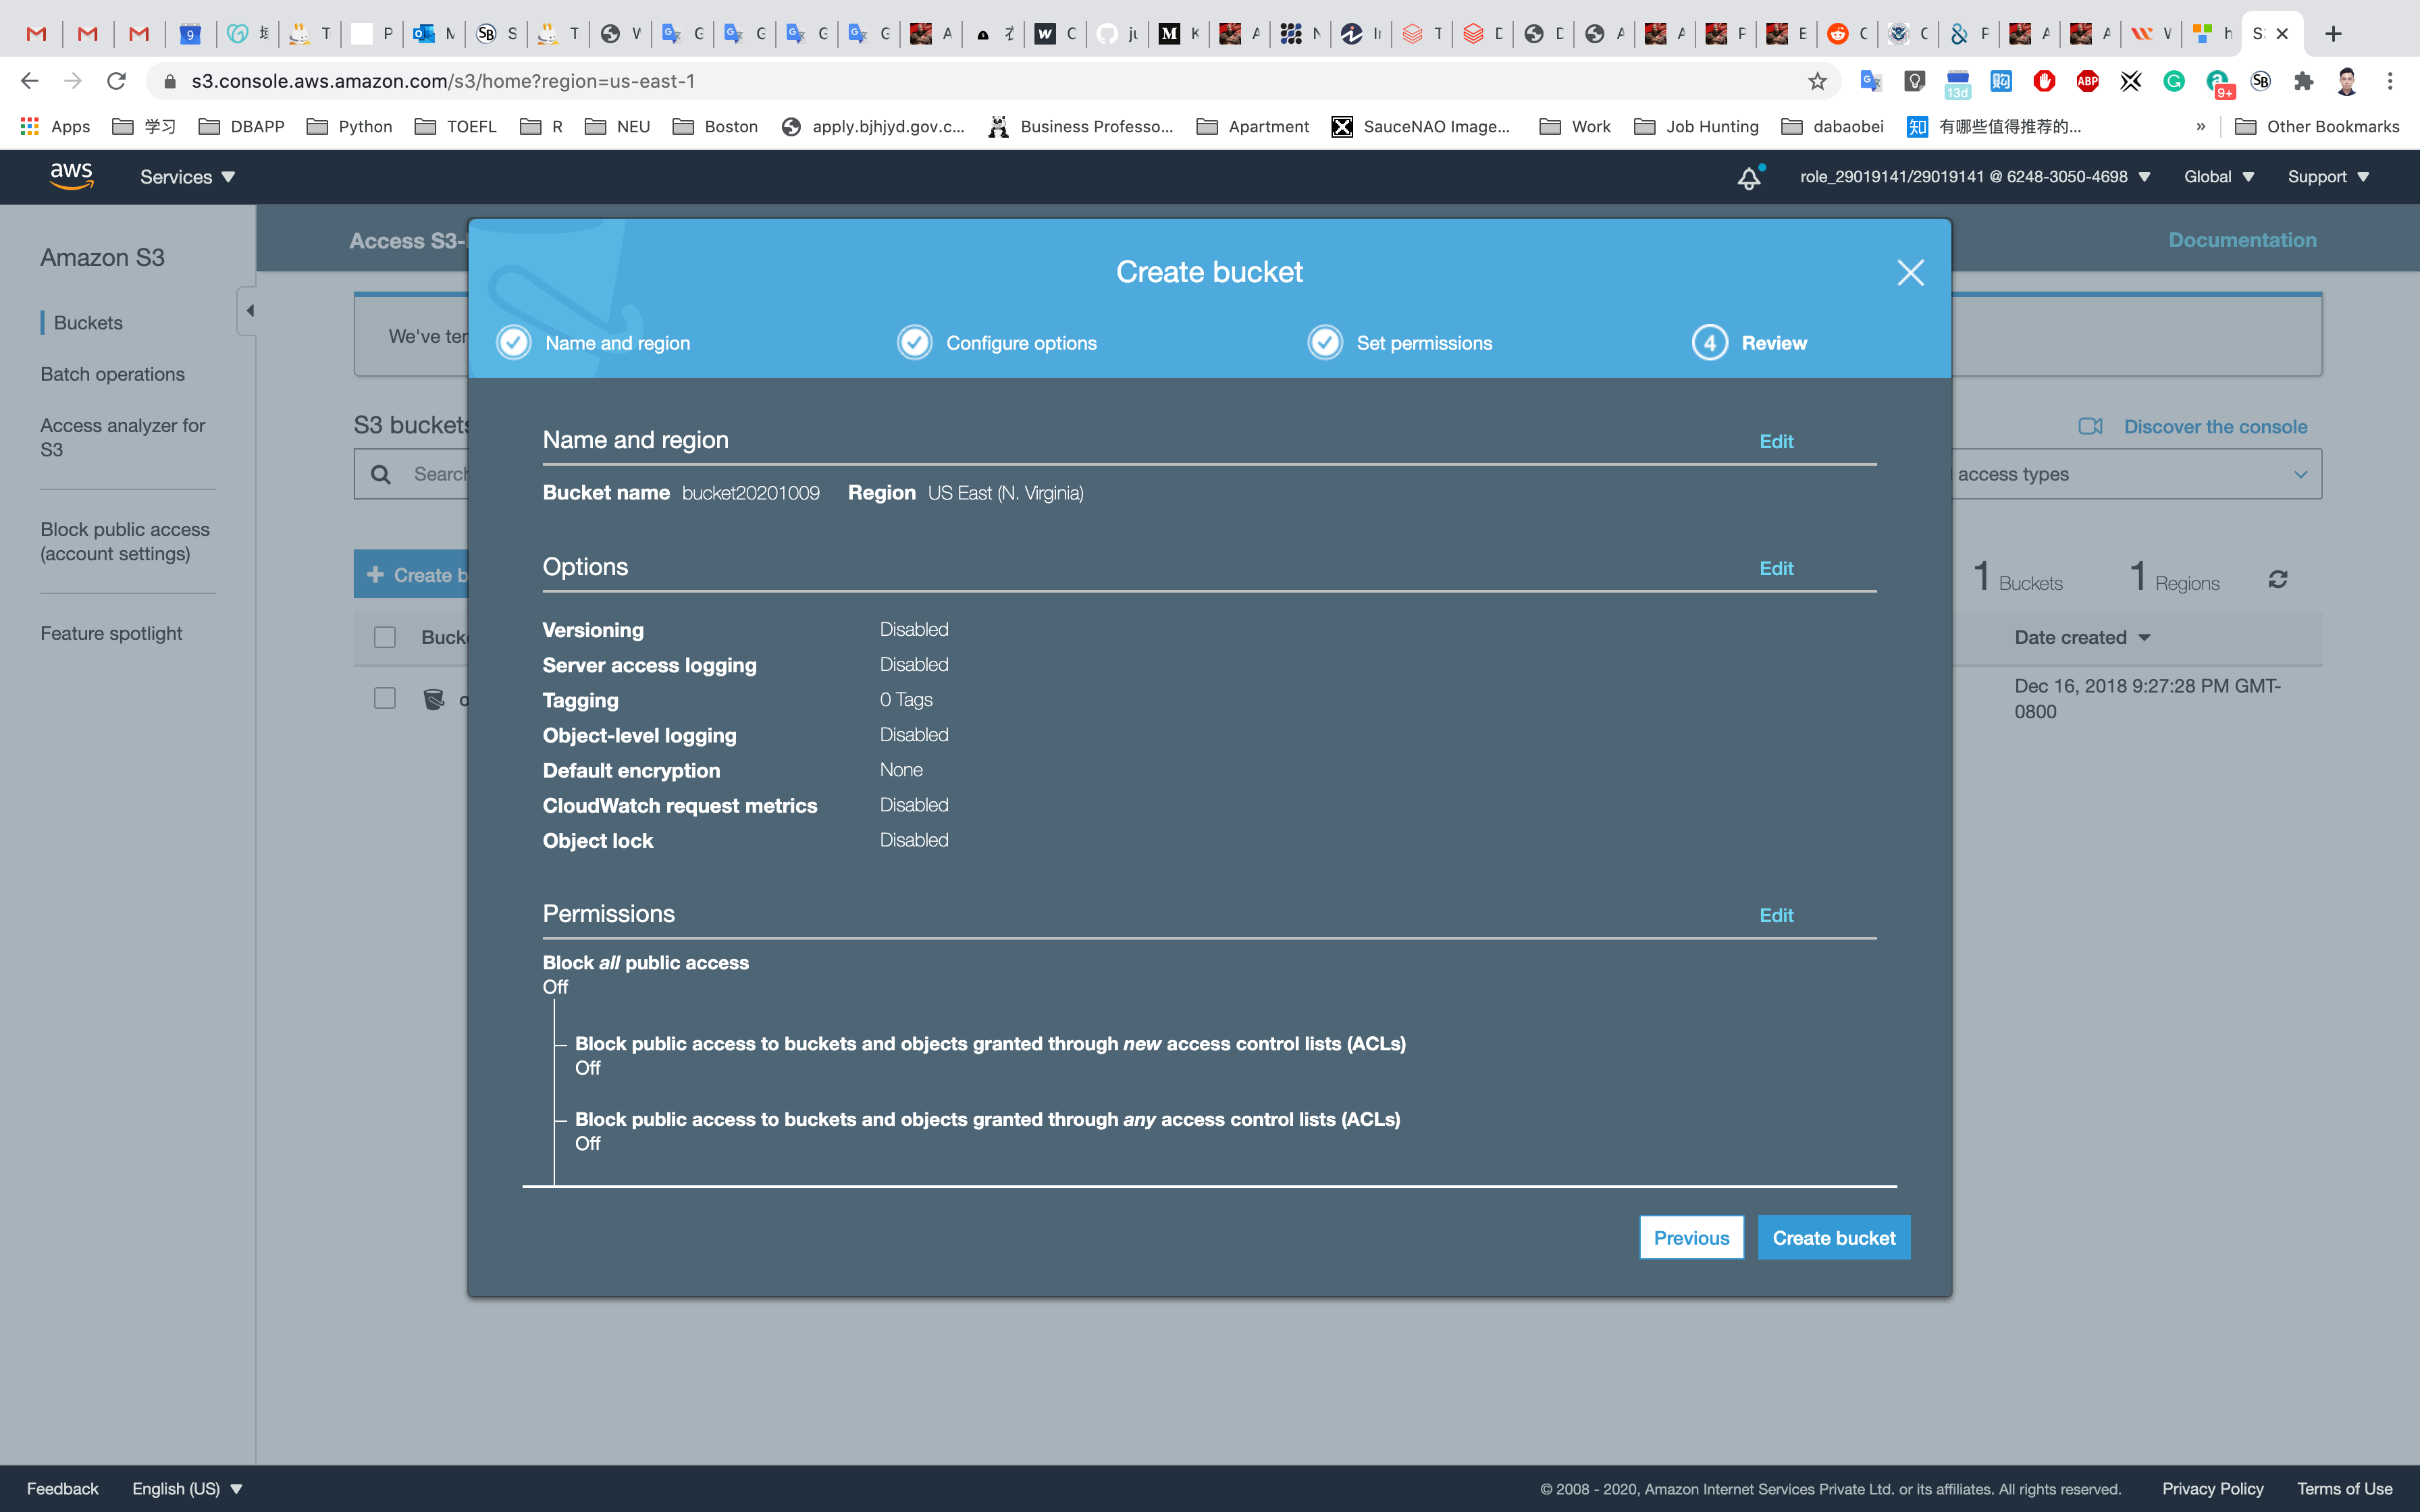Click Edit next to Permissions
The image size is (2420, 1512).
click(x=1776, y=915)
